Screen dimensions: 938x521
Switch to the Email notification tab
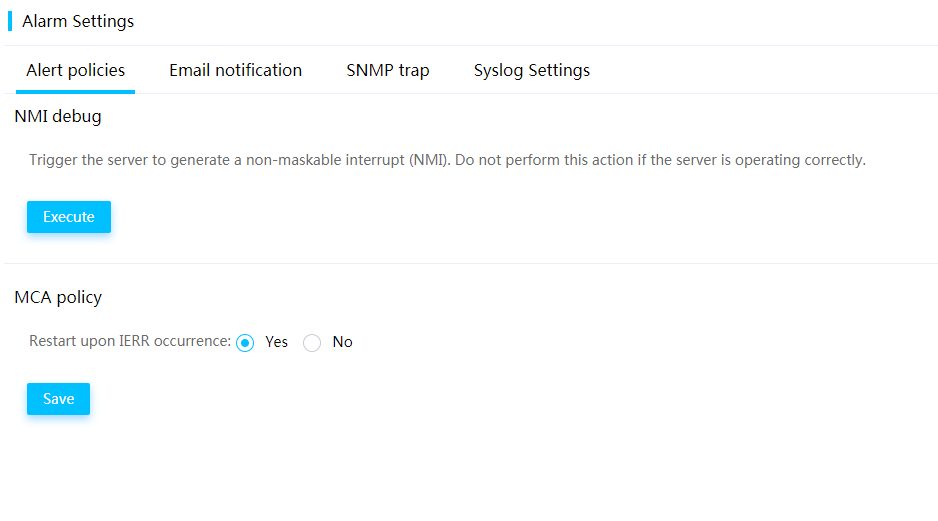click(235, 71)
